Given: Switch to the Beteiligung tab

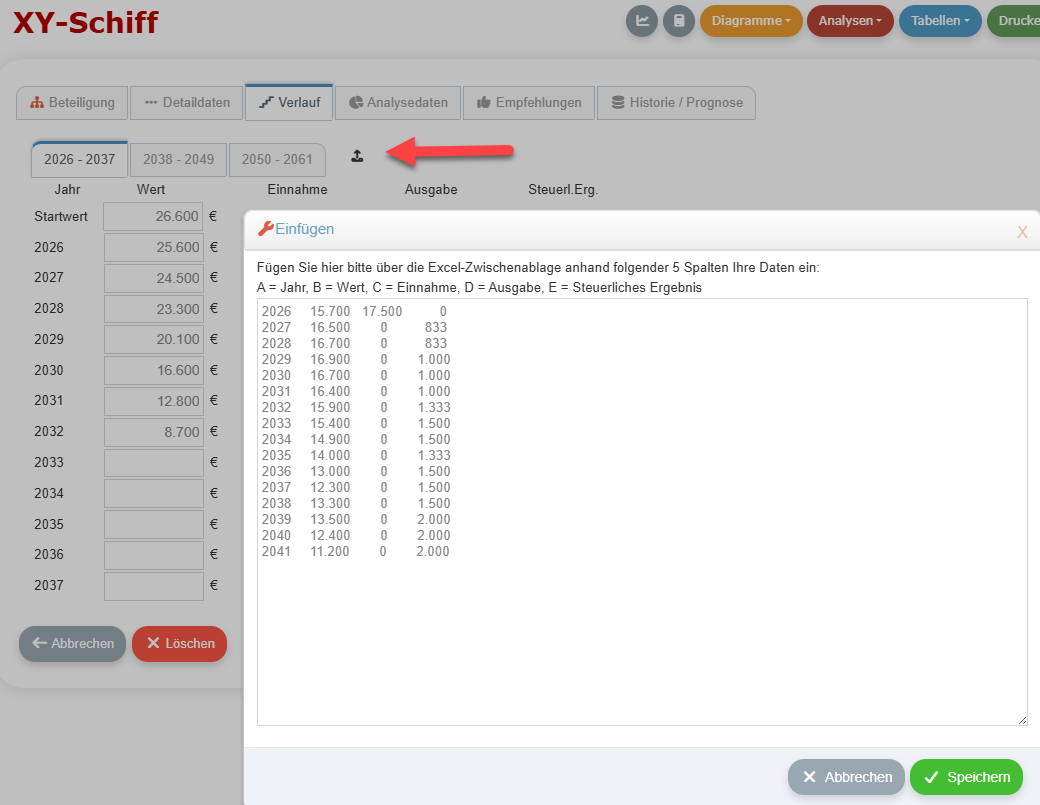Looking at the screenshot, I should tap(72, 102).
